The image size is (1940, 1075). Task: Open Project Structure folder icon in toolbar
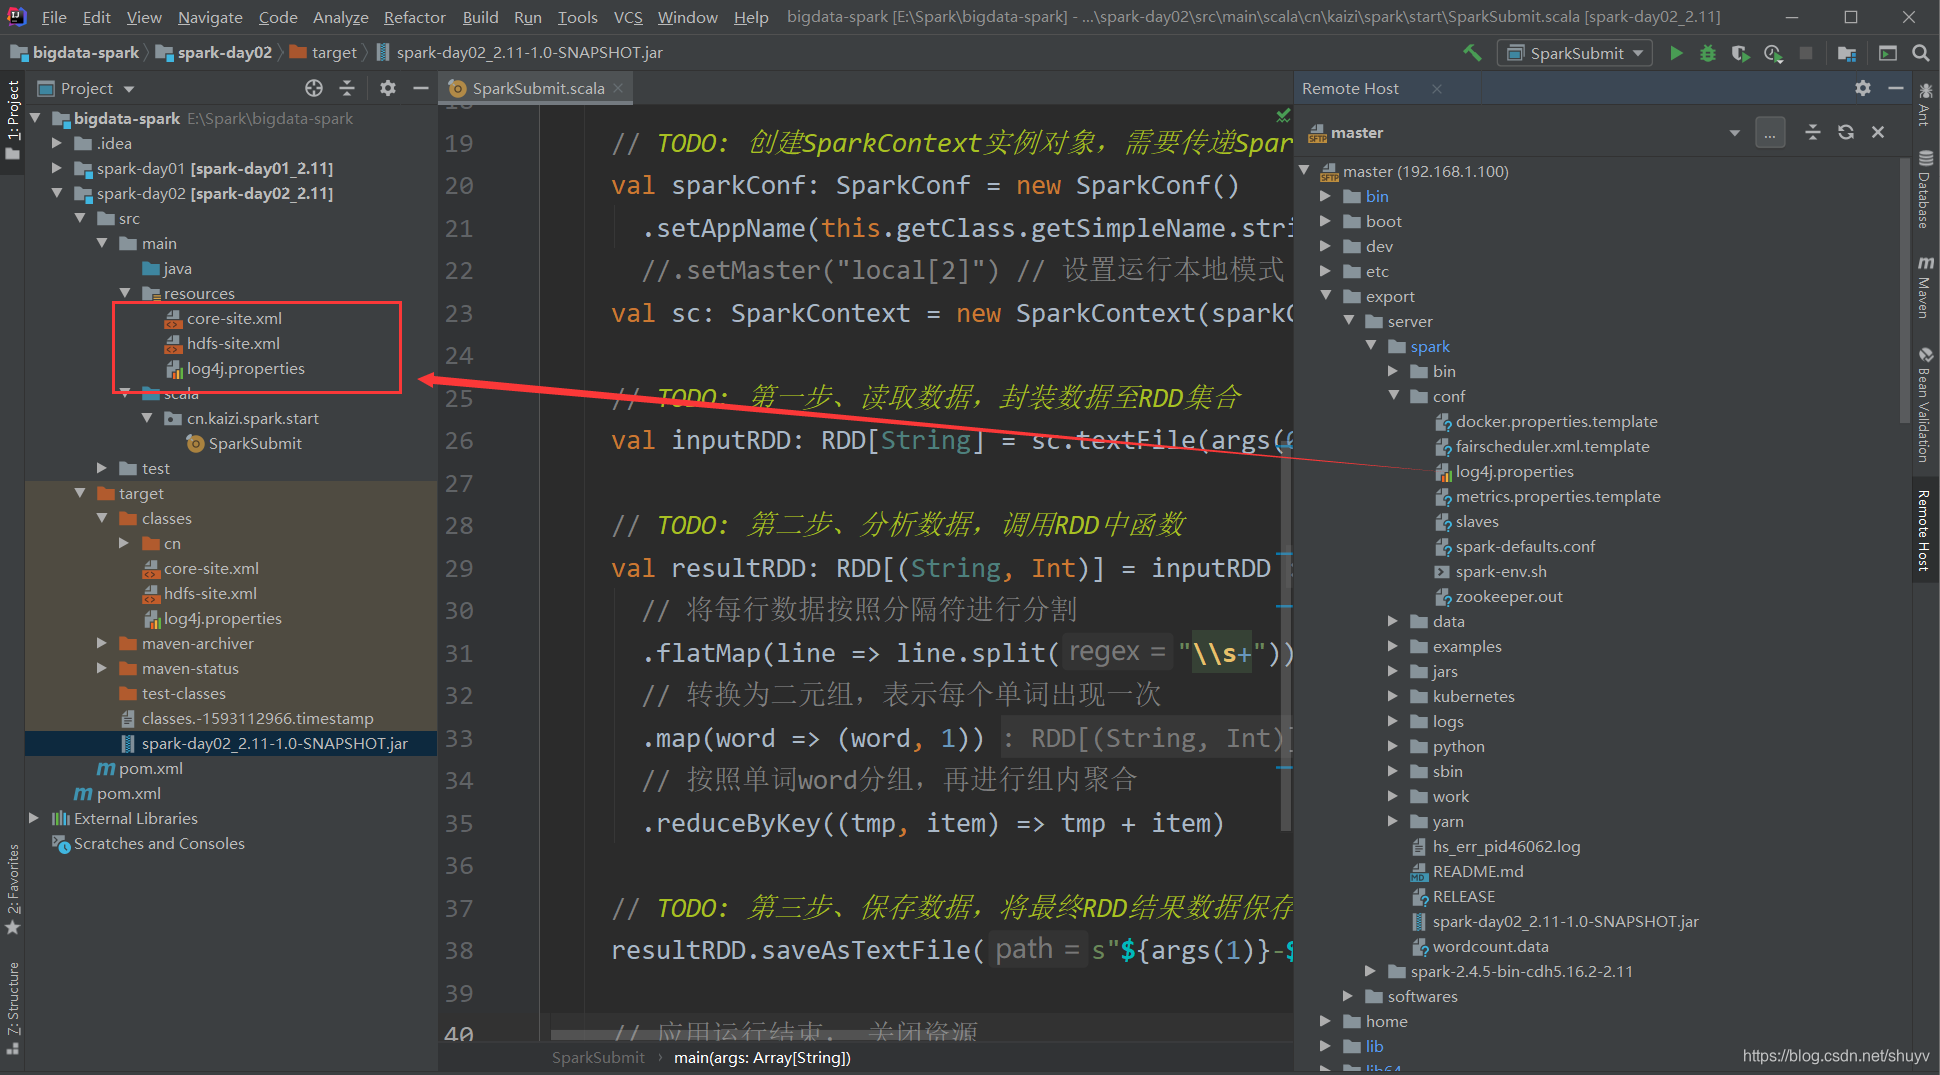click(1847, 53)
